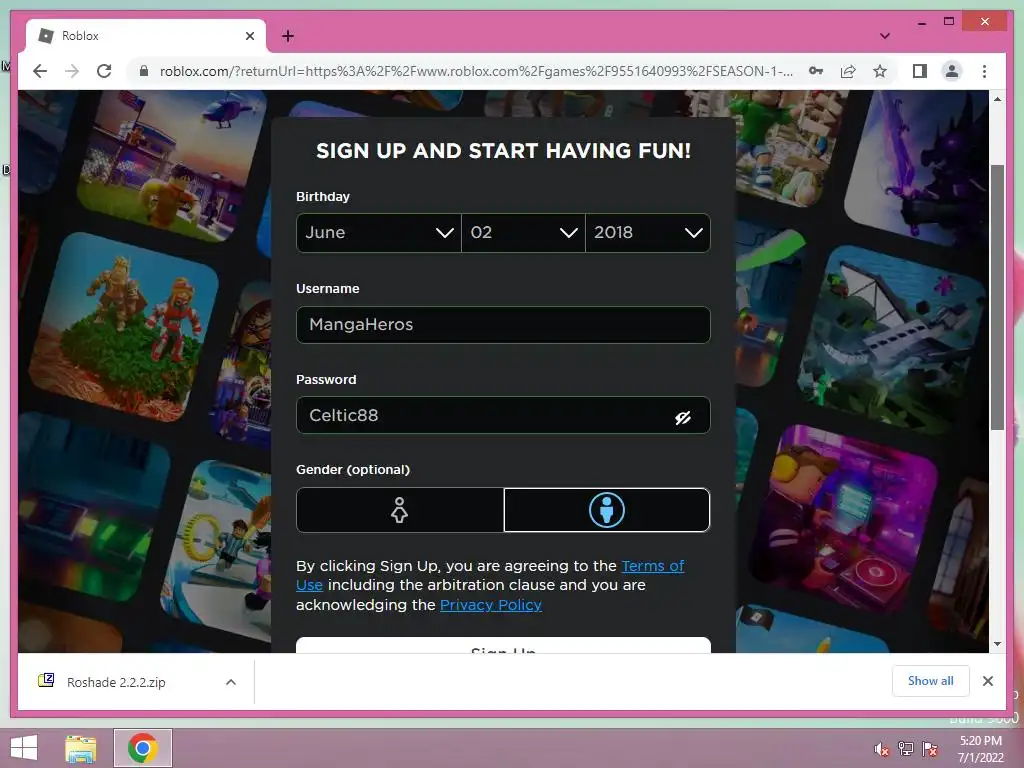Image resolution: width=1024 pixels, height=768 pixels.
Task: Click the muted volume tray icon
Action: pos(882,749)
